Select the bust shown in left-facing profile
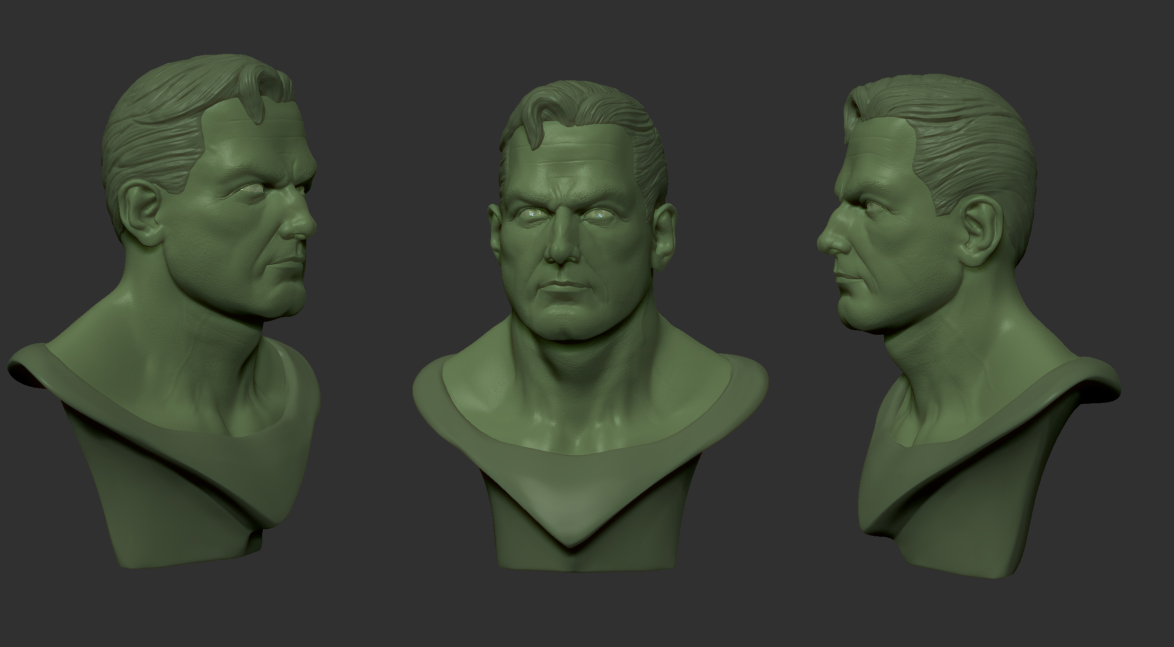Viewport: 1174px width, 647px height. (x=968, y=326)
